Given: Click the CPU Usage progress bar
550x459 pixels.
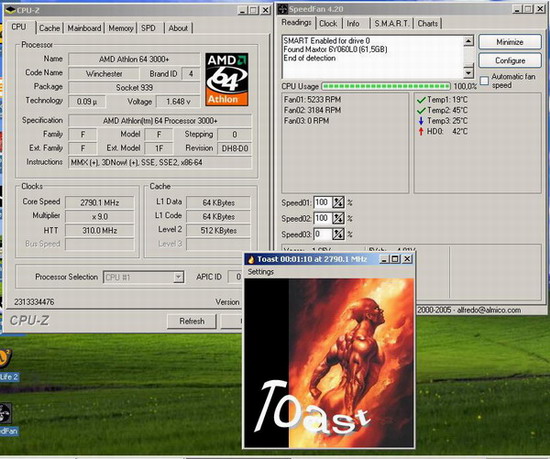Looking at the screenshot, I should (386, 86).
